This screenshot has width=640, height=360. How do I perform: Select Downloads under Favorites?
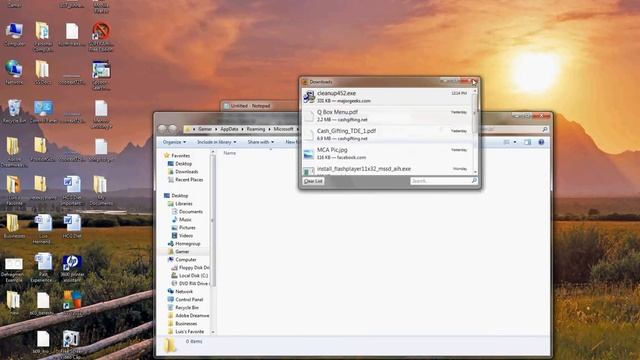coord(183,171)
